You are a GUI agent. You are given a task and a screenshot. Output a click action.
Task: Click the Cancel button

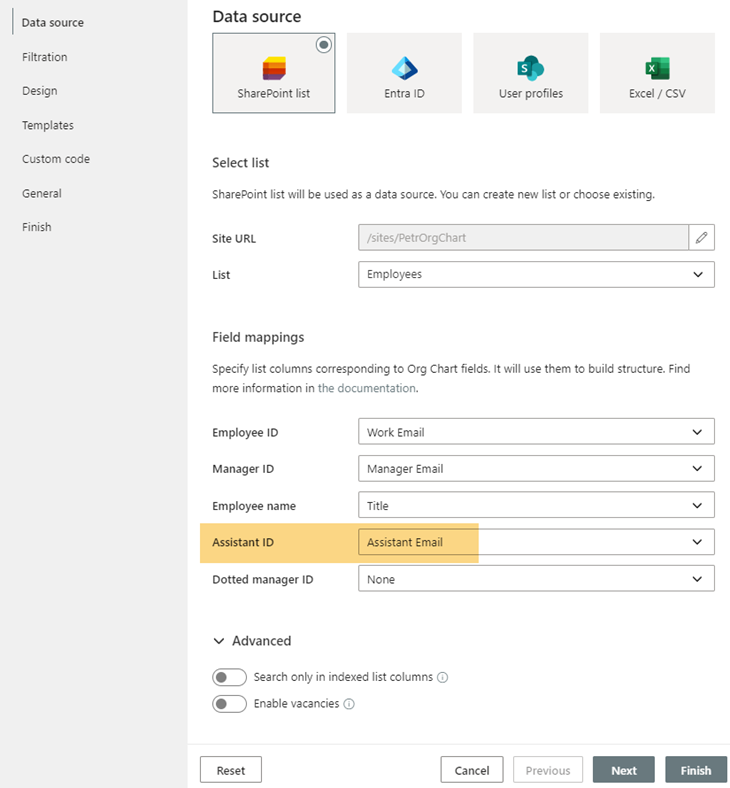pyautogui.click(x=472, y=770)
